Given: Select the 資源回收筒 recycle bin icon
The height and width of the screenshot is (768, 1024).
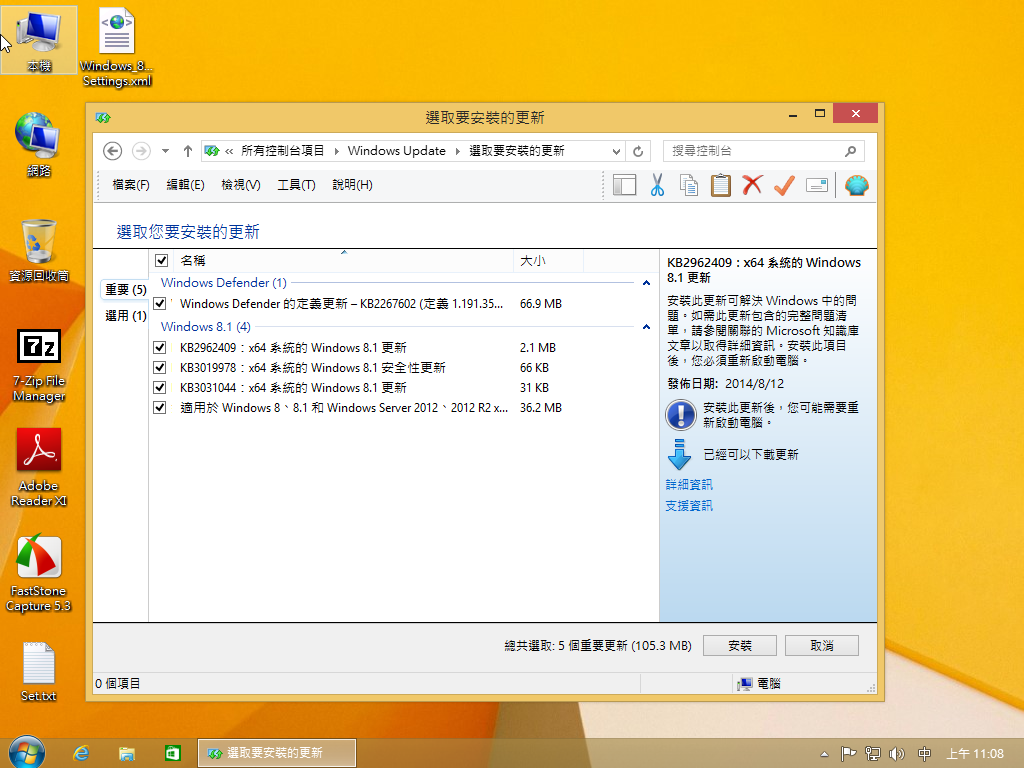Looking at the screenshot, I should [x=39, y=250].
